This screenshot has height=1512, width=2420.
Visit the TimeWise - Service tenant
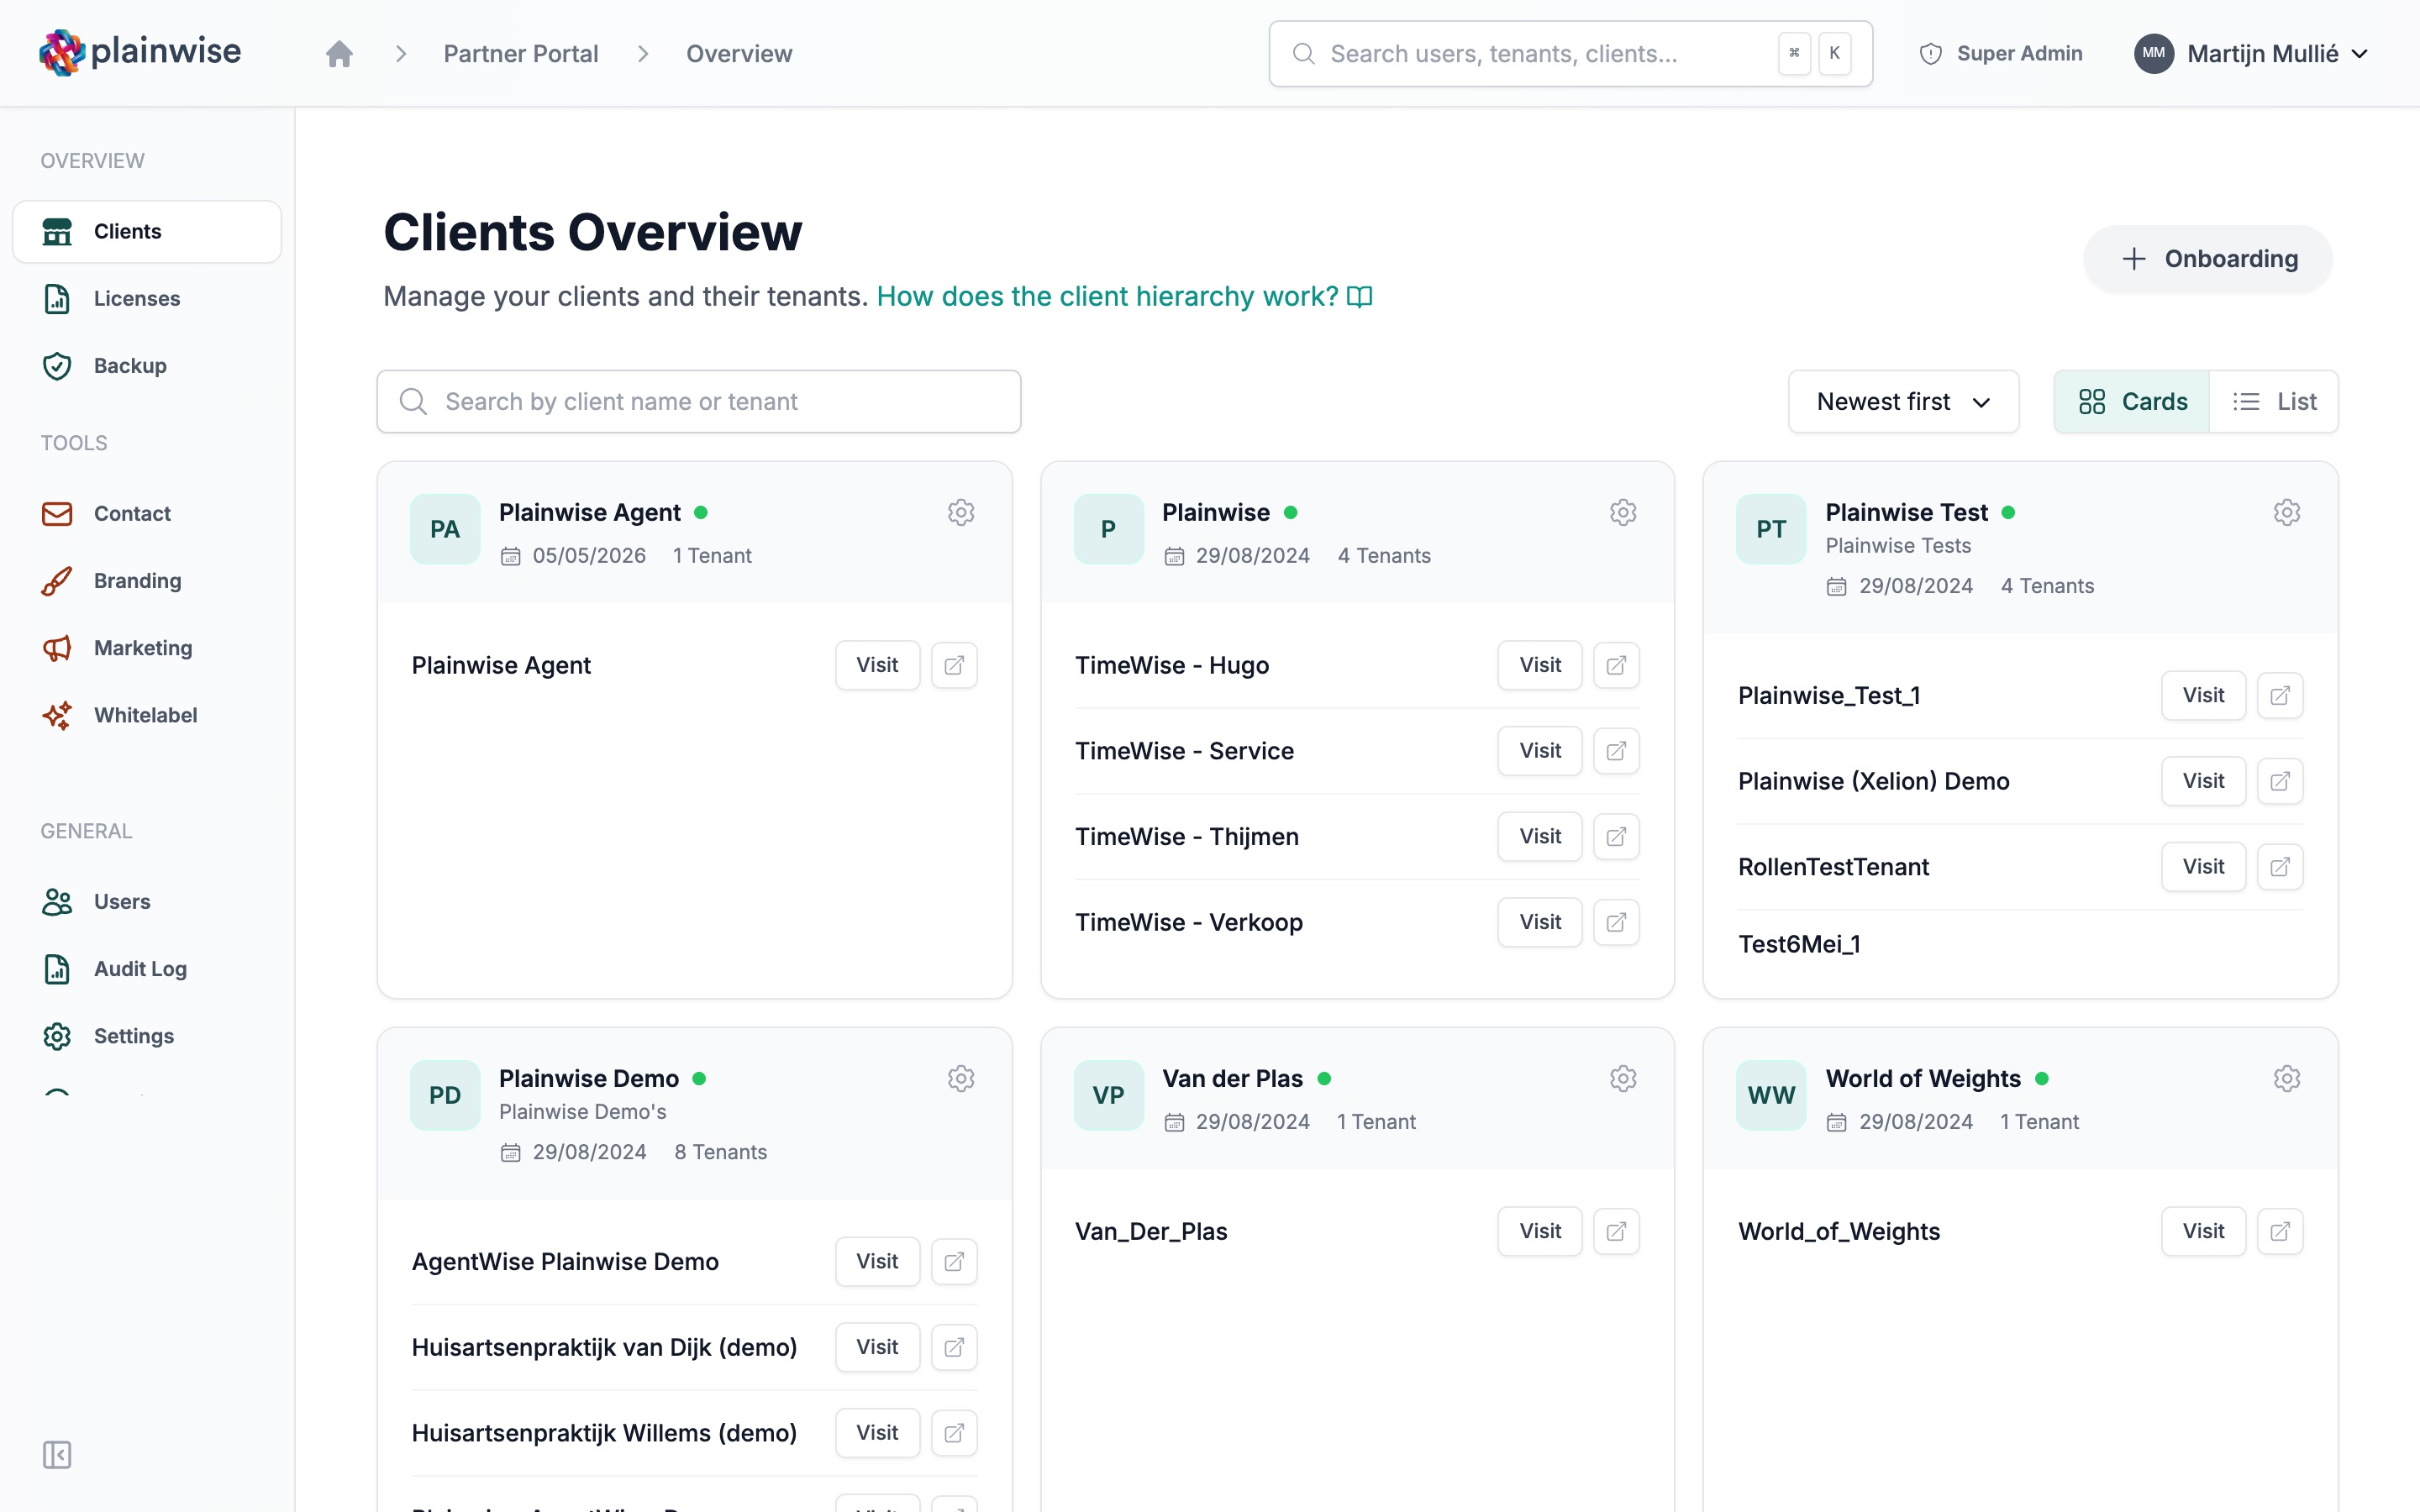coord(1539,751)
